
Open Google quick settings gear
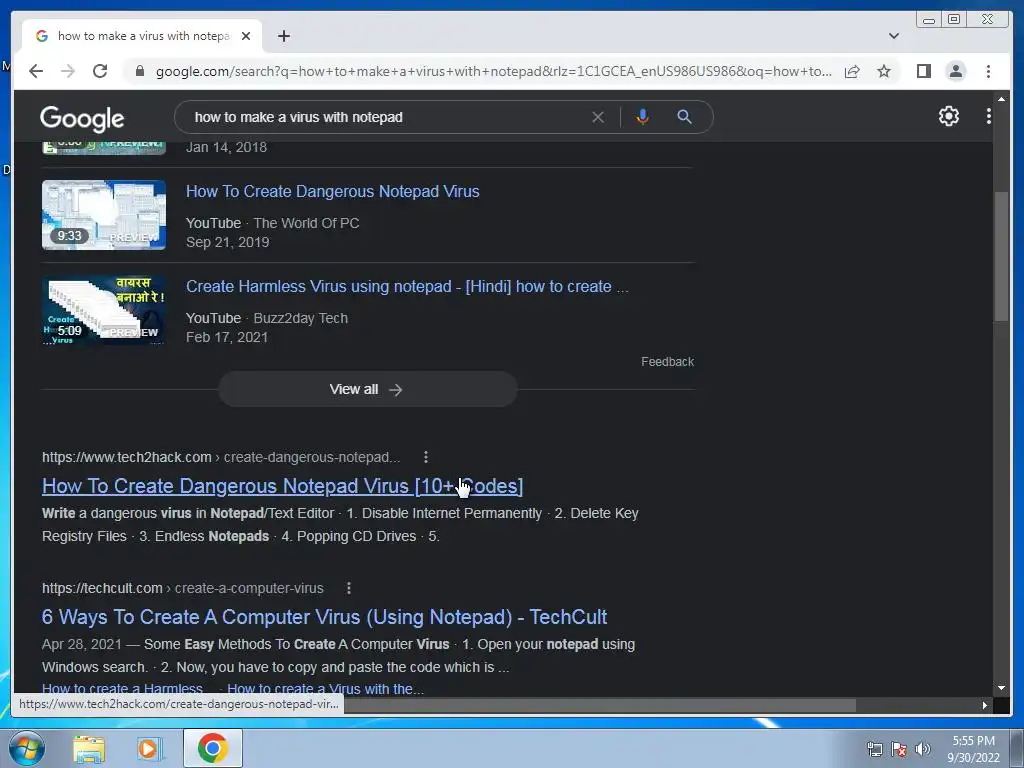click(948, 116)
